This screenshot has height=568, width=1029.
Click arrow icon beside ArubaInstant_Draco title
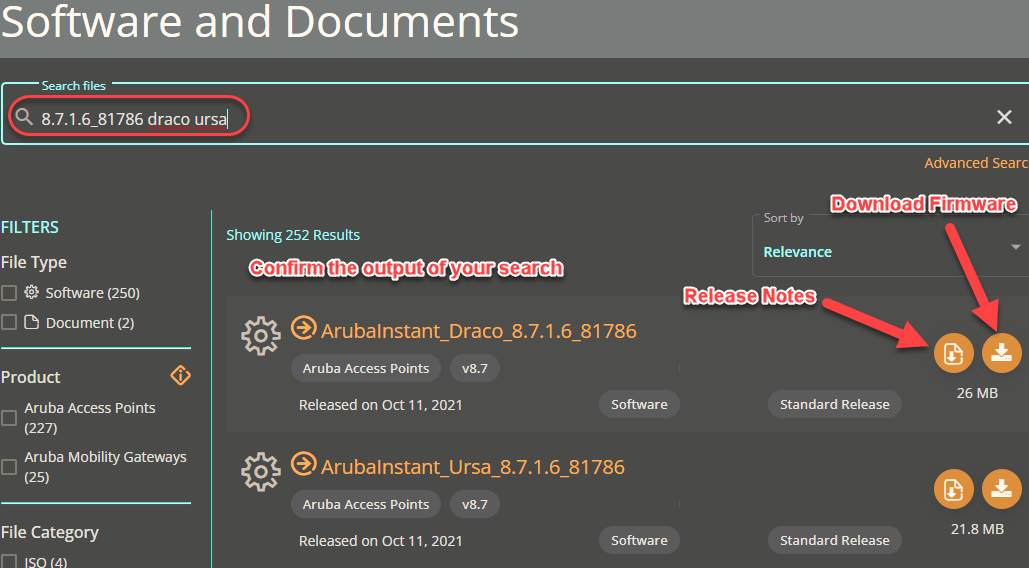303,327
